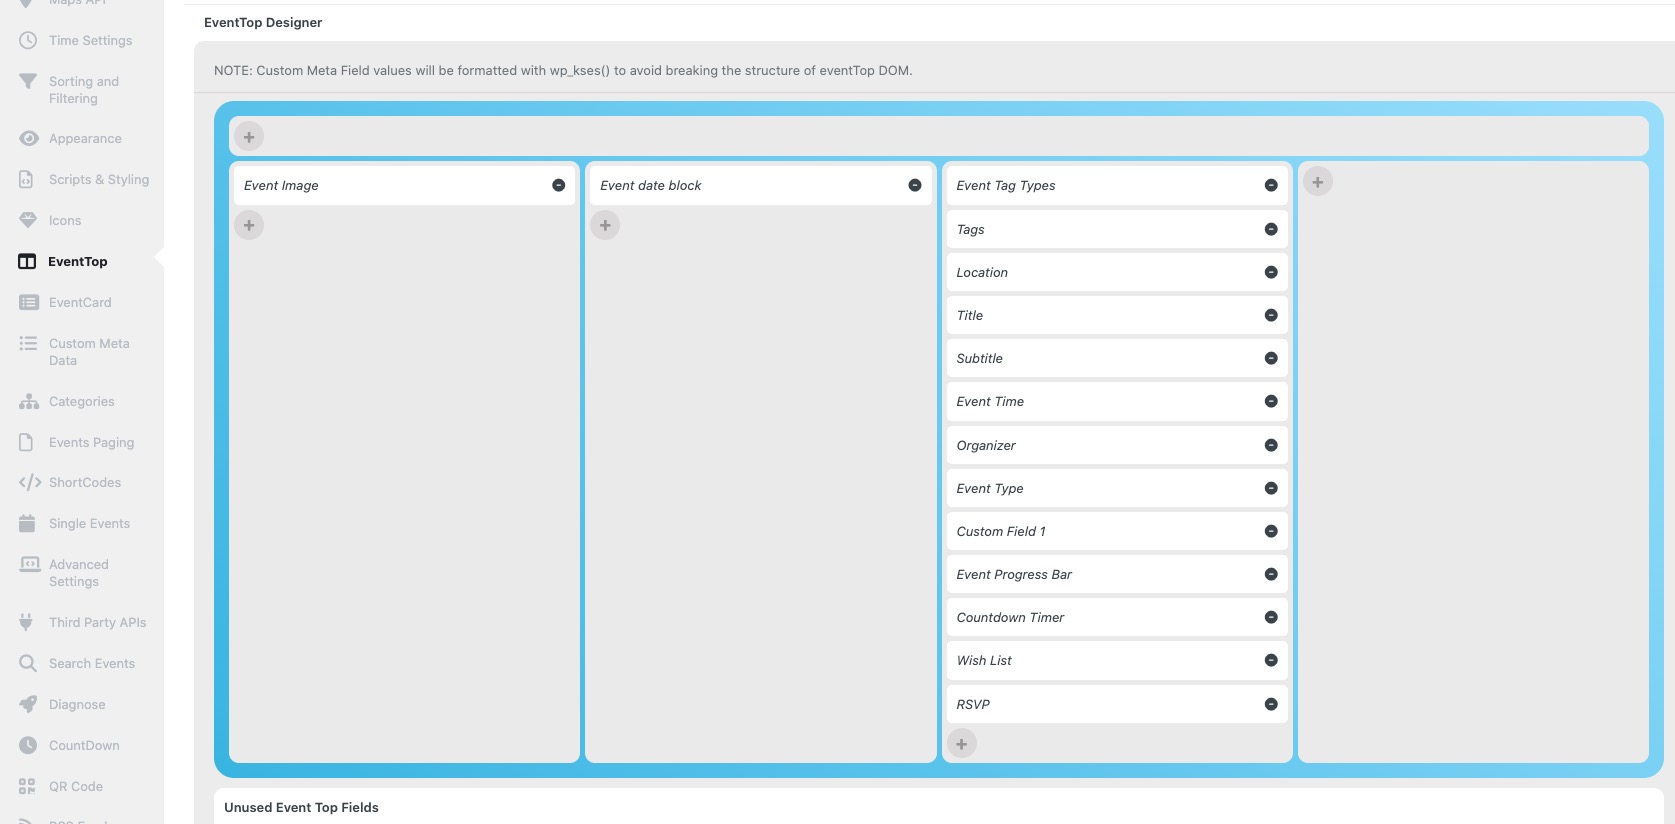Select the Event date block item
The image size is (1675, 824).
pos(760,185)
